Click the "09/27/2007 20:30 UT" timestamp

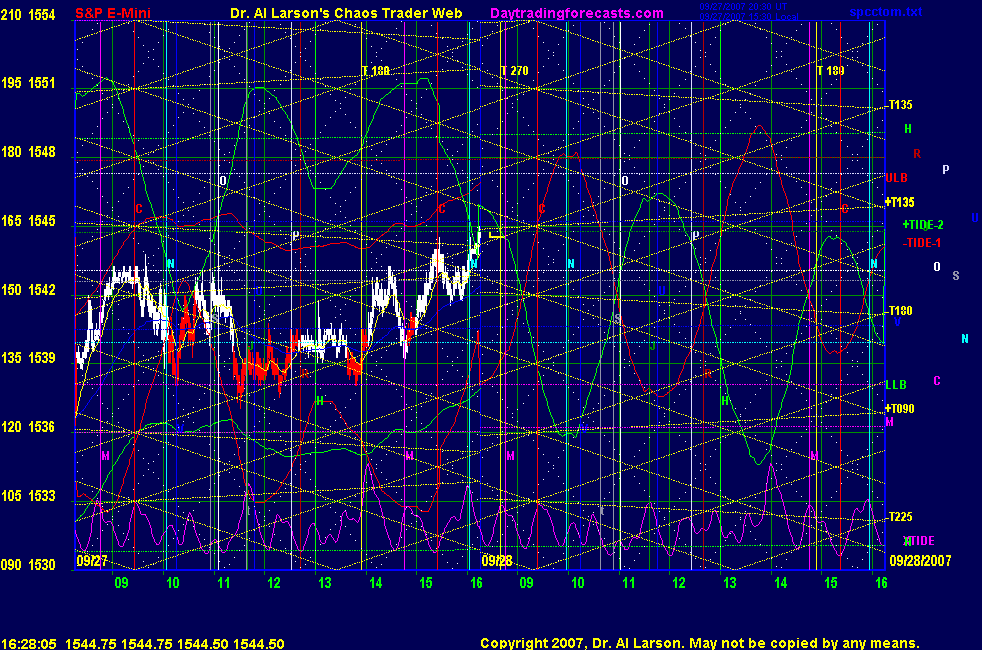743,7
